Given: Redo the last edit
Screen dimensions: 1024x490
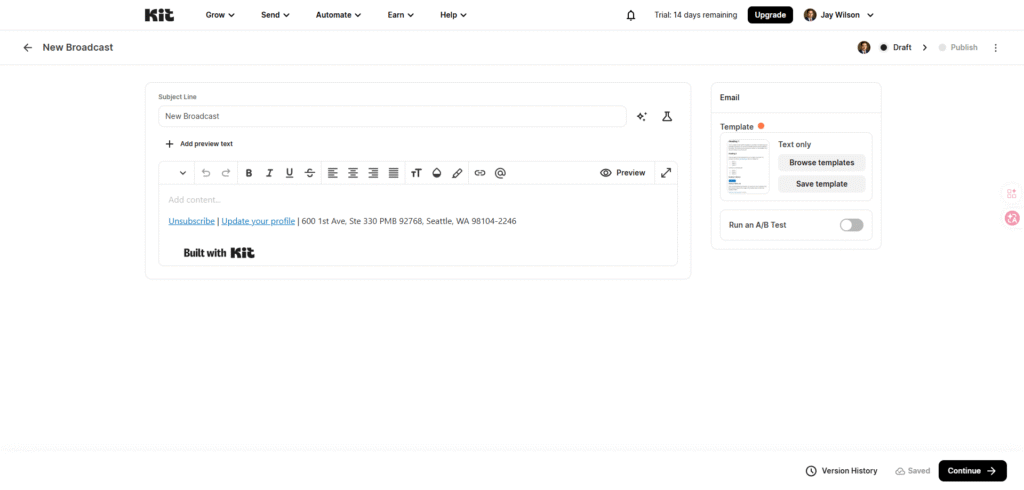Looking at the screenshot, I should click(226, 173).
